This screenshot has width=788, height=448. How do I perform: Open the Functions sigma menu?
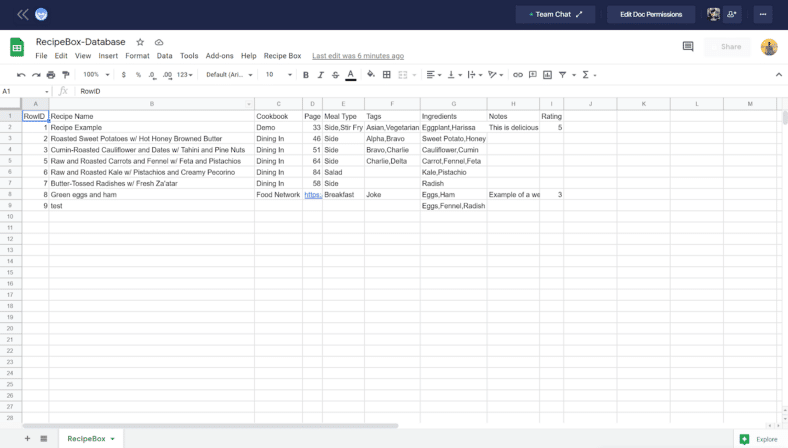(x=588, y=75)
